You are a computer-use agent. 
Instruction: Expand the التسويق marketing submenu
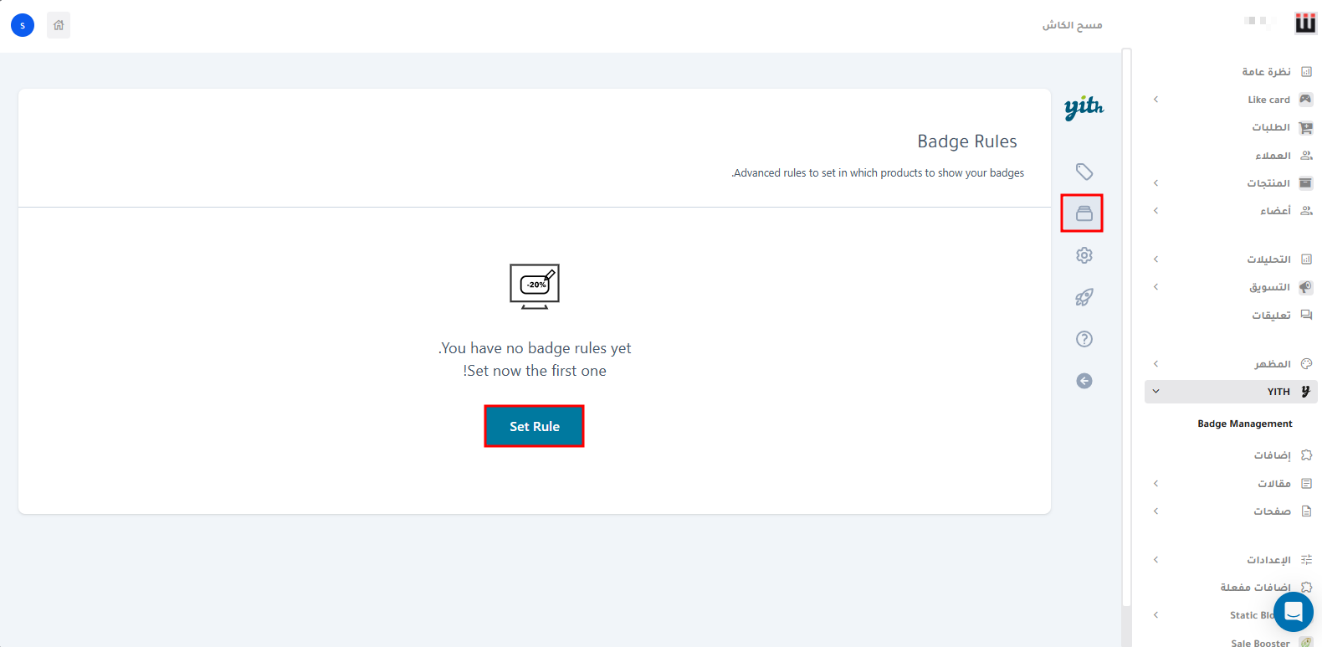(1269, 287)
